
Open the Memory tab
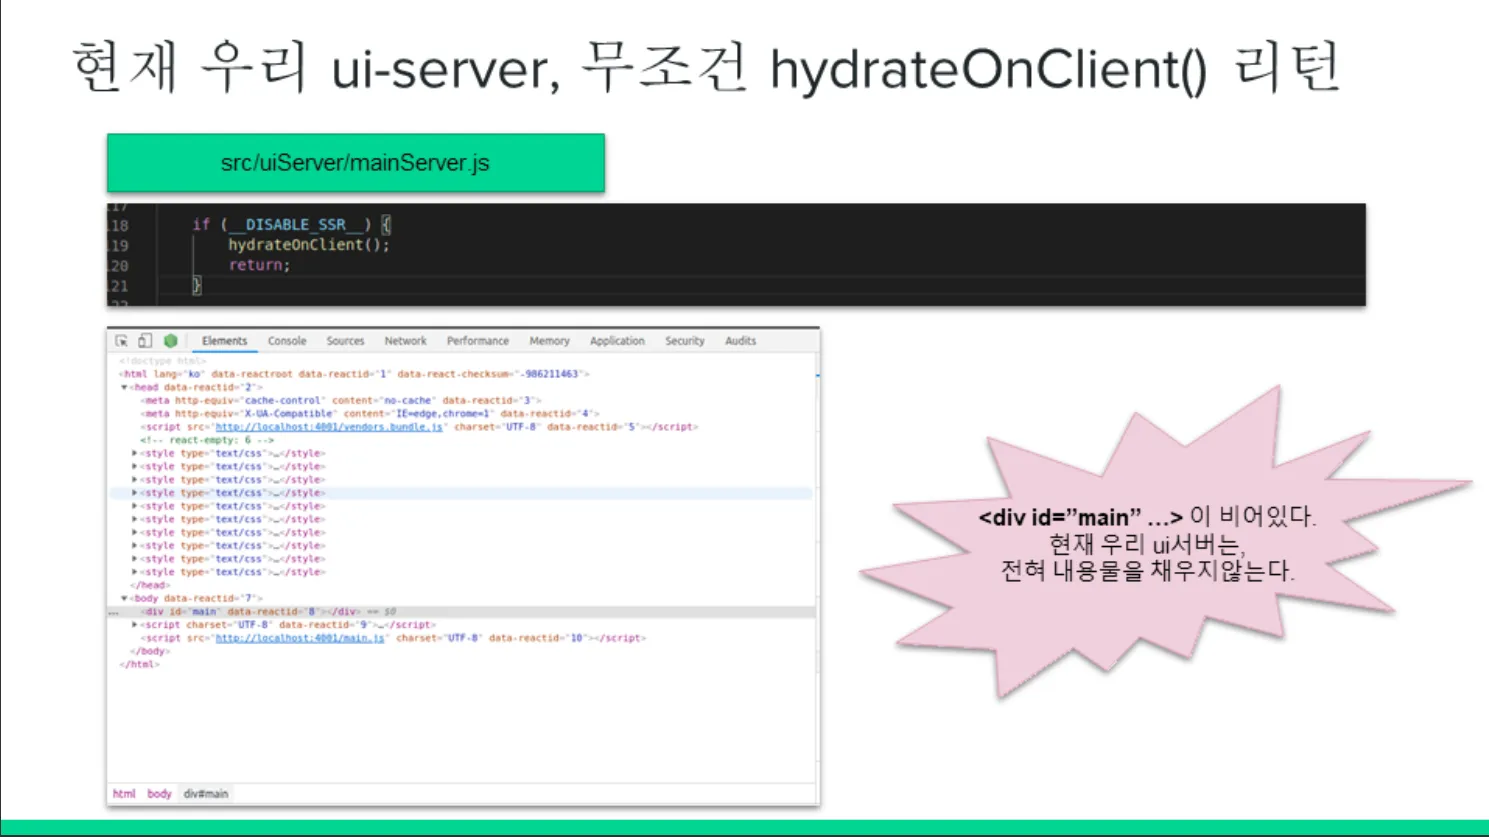tap(549, 341)
